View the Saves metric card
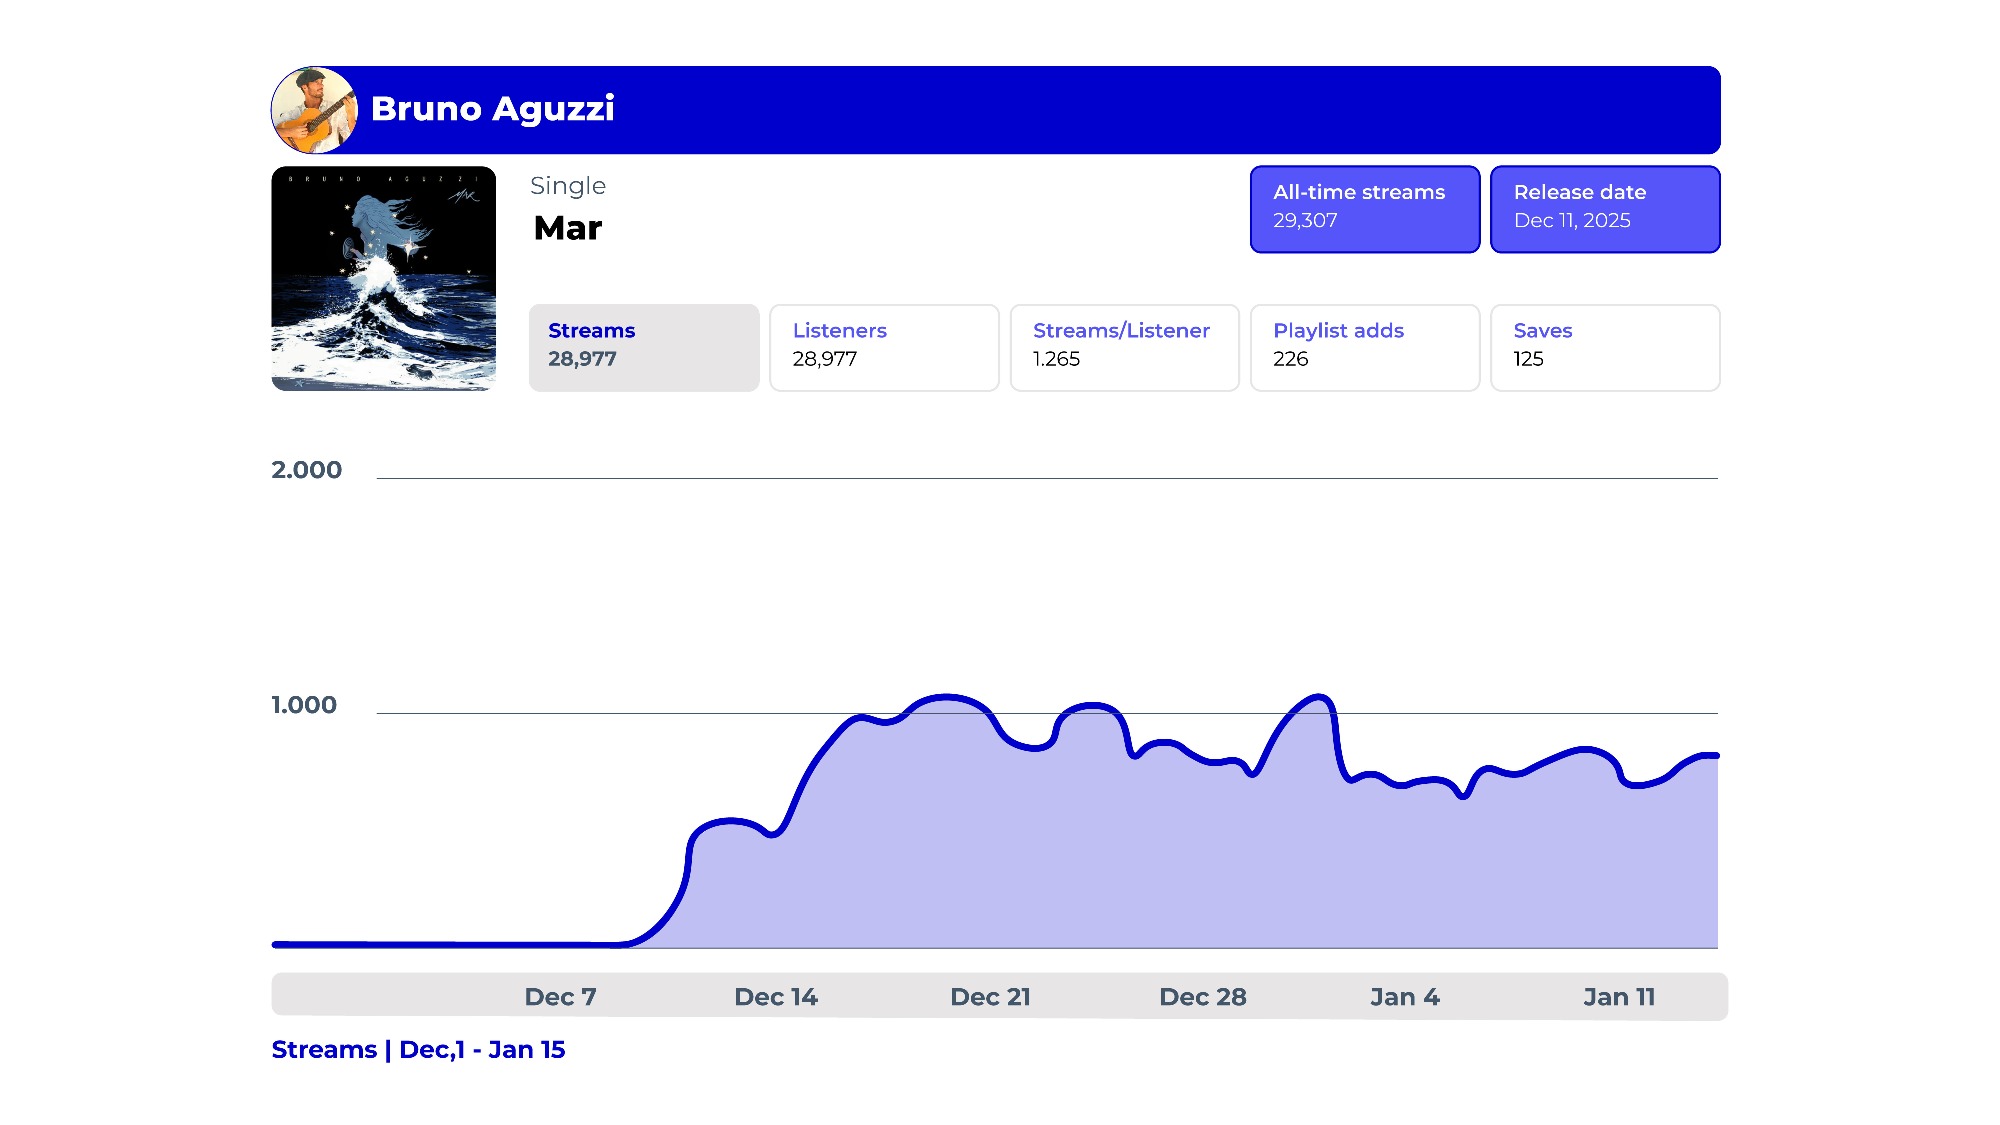The height and width of the screenshot is (1125, 2000). [1604, 347]
